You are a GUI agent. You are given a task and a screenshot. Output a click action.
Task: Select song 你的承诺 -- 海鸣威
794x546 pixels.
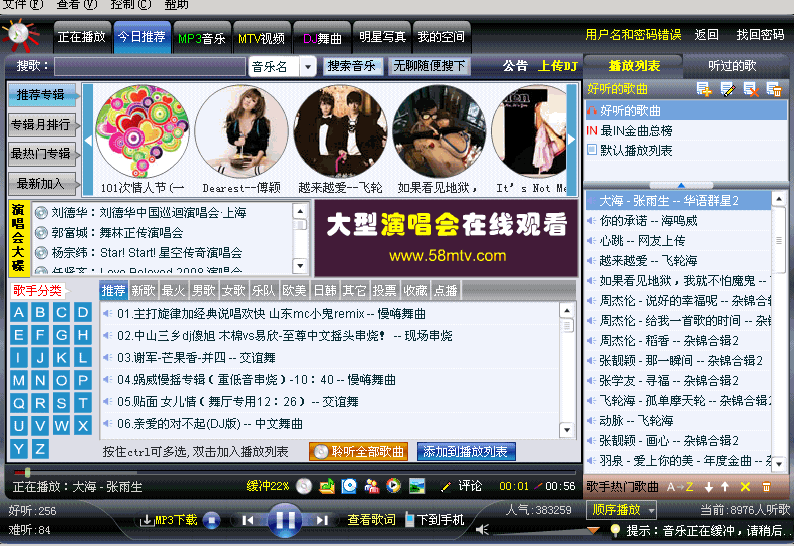click(x=678, y=221)
